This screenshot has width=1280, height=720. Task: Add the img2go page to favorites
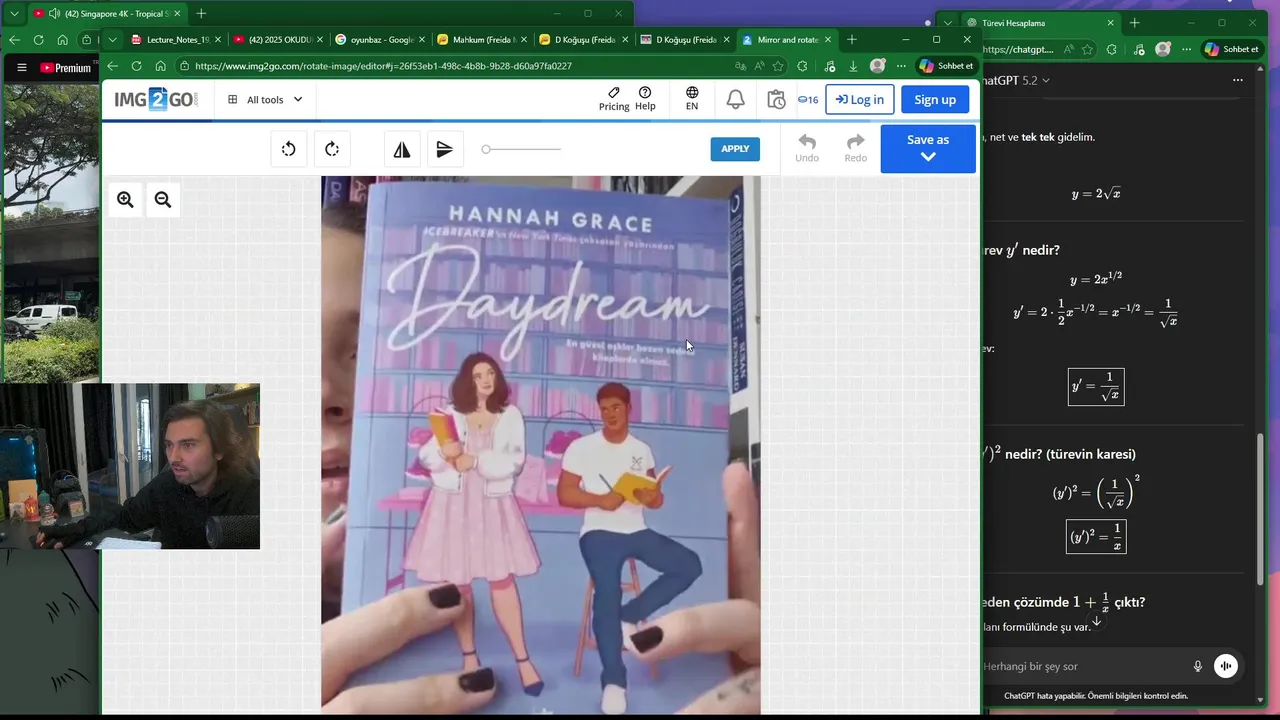click(778, 66)
